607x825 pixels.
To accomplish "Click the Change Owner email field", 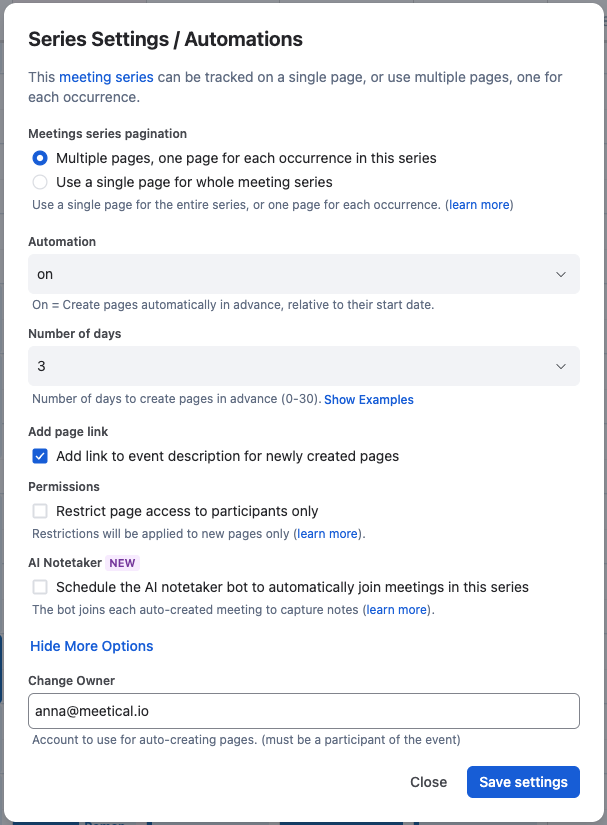I will 304,711.
